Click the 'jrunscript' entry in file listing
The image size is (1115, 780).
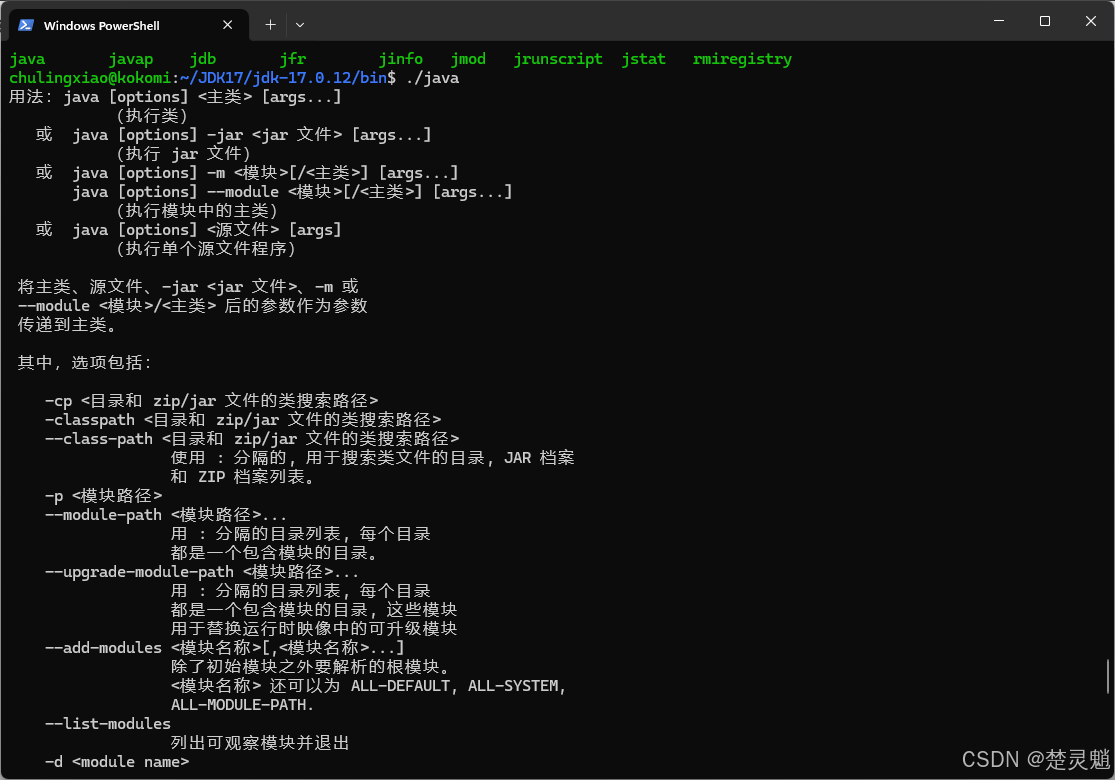(558, 59)
